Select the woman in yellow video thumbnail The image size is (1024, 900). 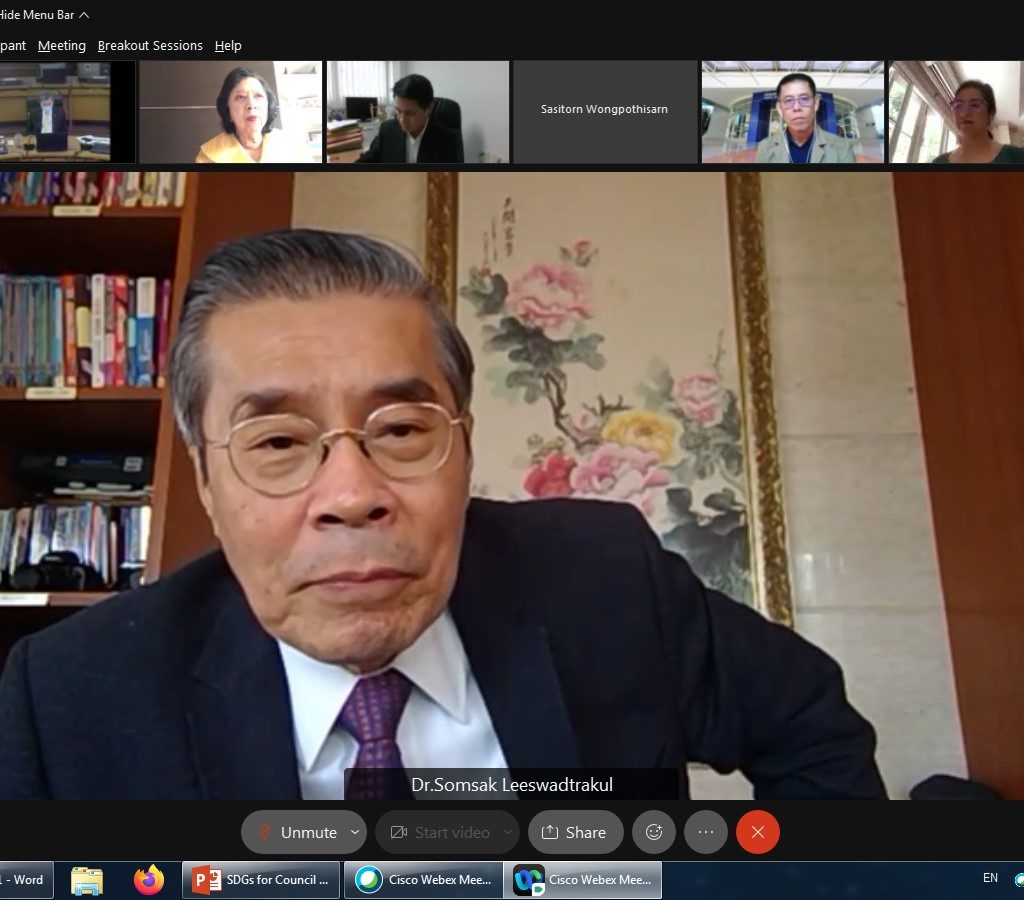230,111
